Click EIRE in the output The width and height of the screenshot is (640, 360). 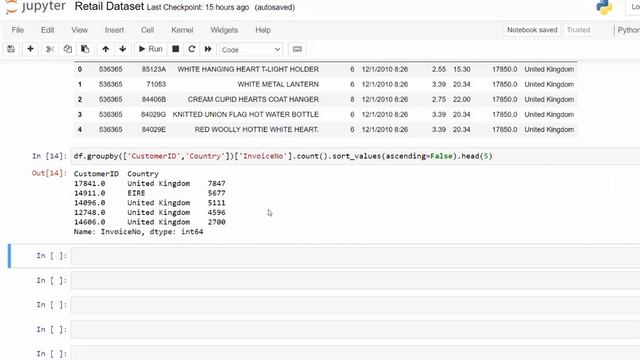(x=136, y=193)
